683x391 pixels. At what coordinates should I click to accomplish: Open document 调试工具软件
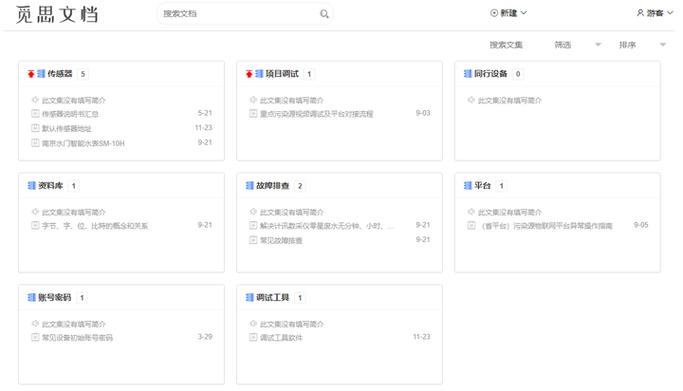(x=281, y=337)
